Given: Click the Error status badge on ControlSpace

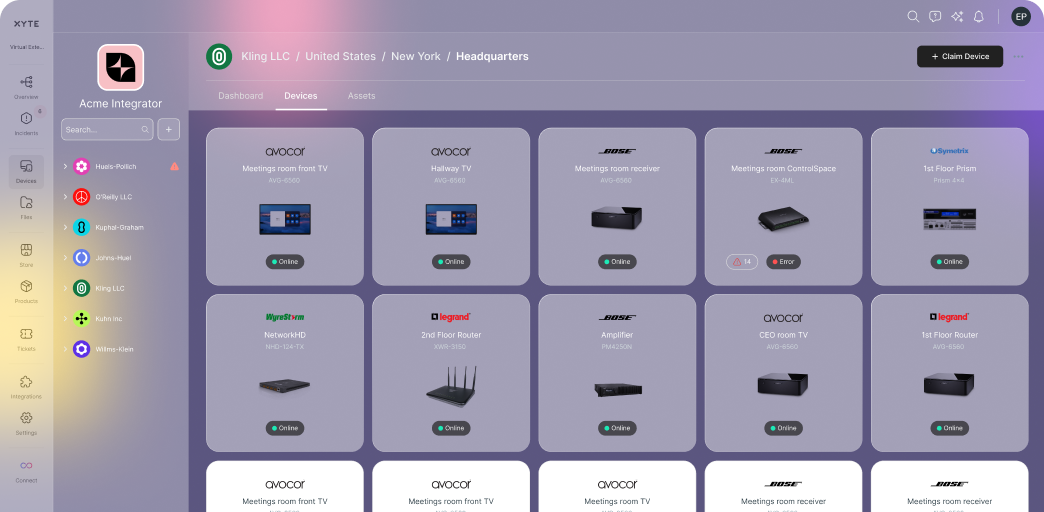Looking at the screenshot, I should coord(783,262).
